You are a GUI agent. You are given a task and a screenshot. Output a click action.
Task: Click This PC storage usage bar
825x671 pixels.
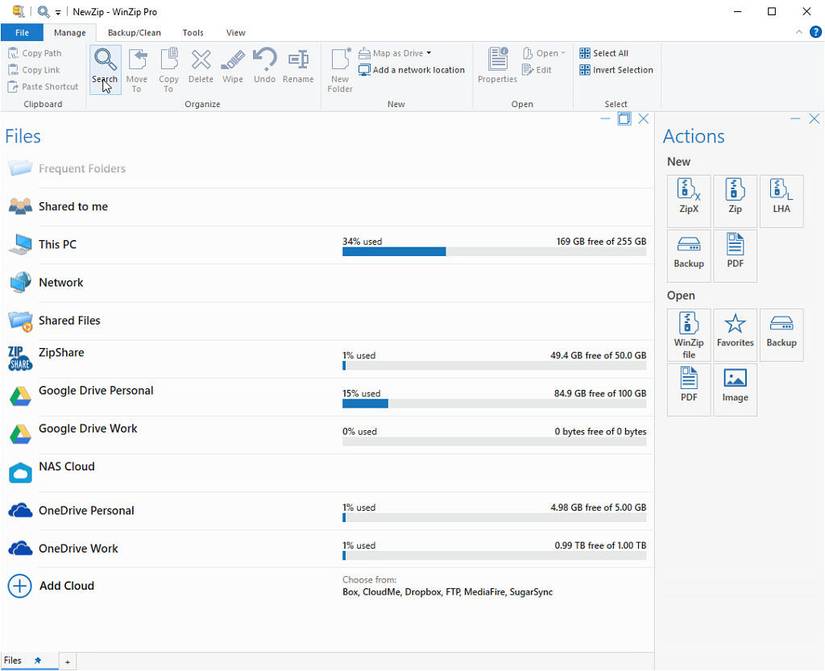(494, 252)
